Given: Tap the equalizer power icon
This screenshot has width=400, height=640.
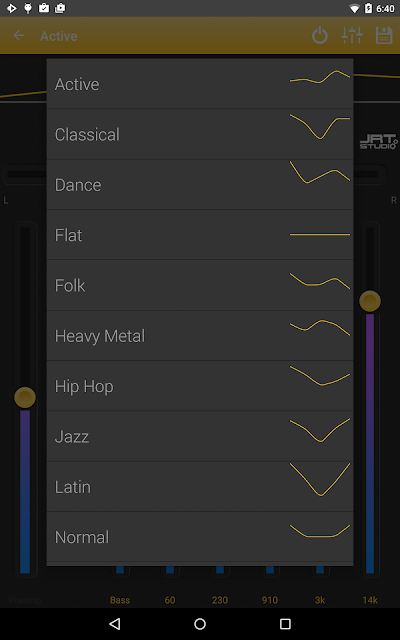Looking at the screenshot, I should pos(320,36).
